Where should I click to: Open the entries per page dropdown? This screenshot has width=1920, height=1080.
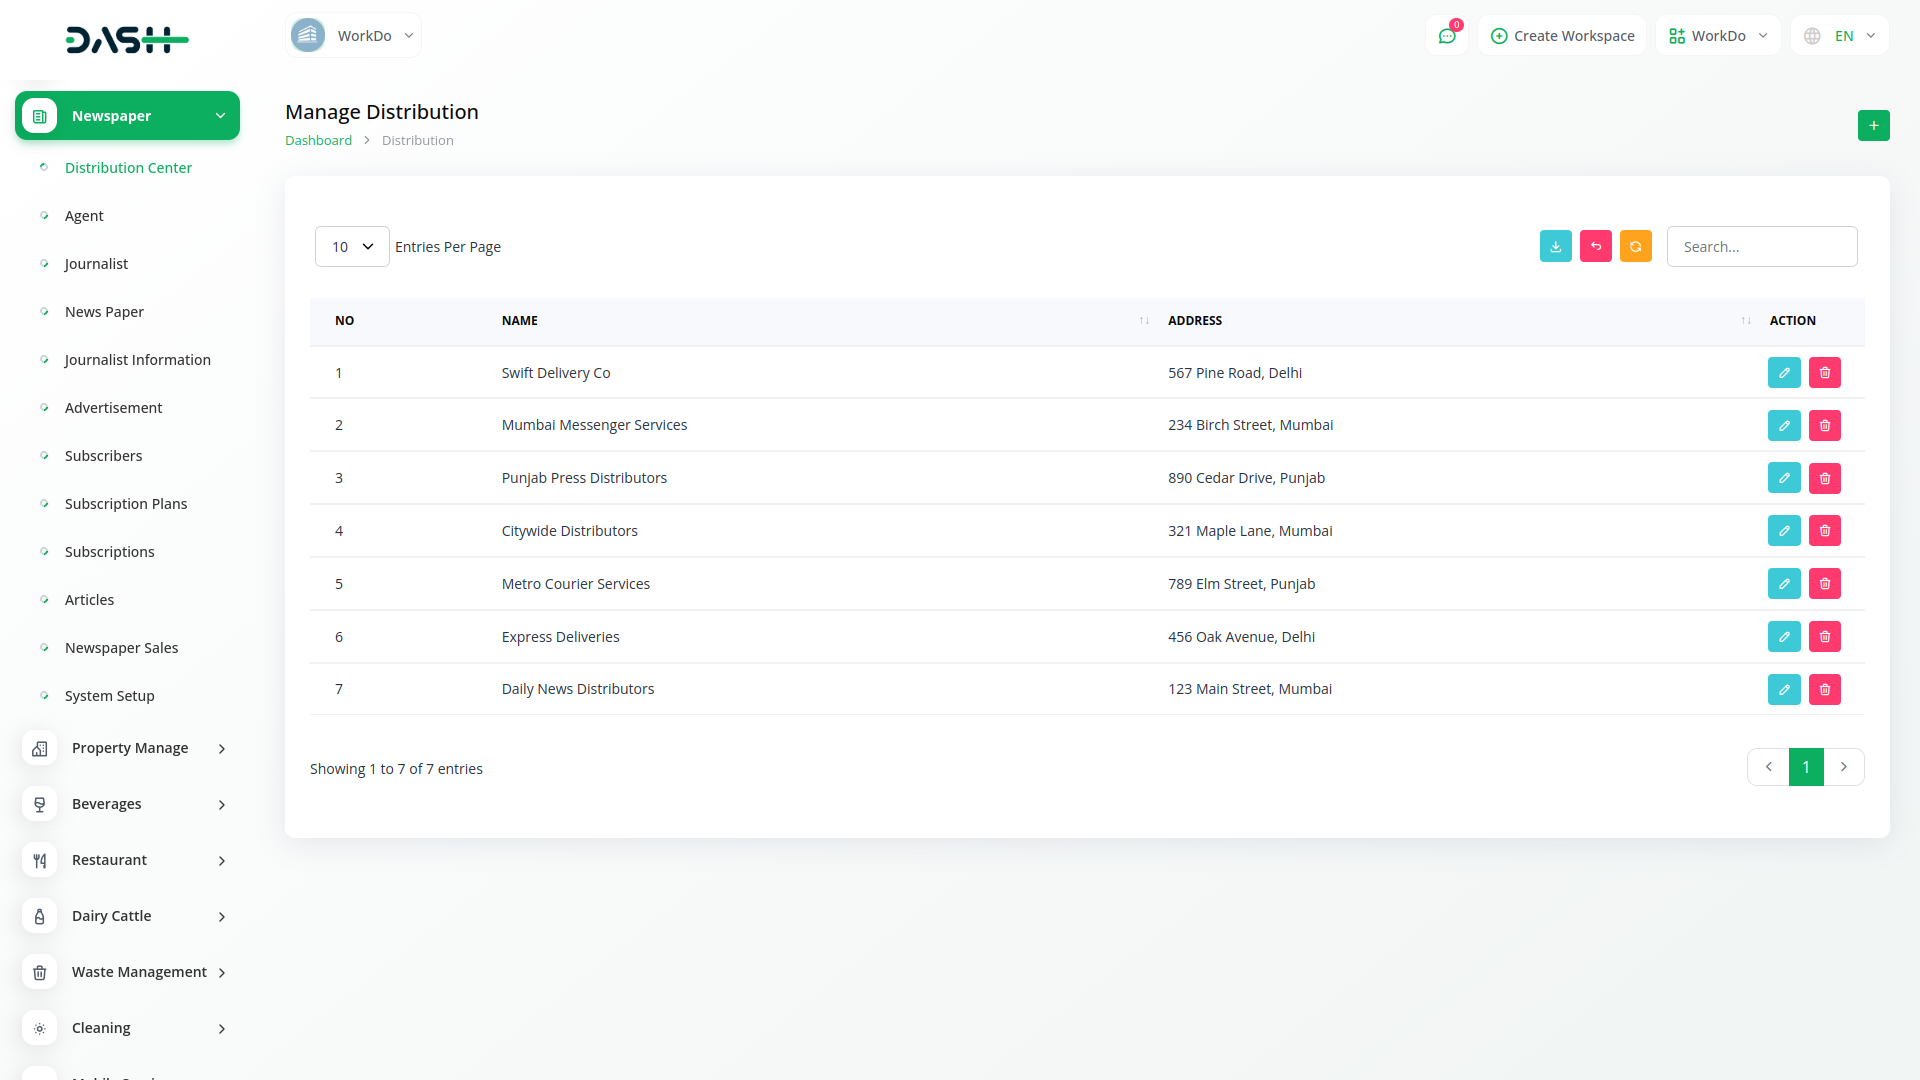[352, 246]
